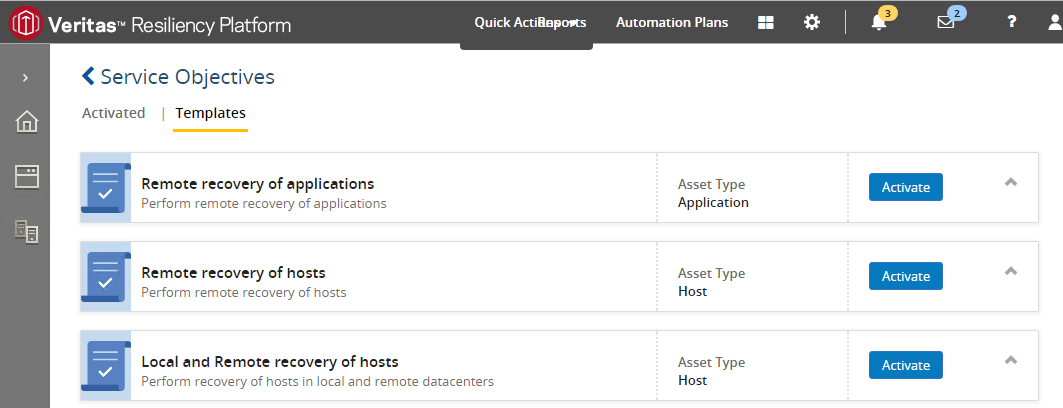1063x408 pixels.
Task: Click the template icon for Remote recovery of hosts
Action: pyautogui.click(x=106, y=277)
